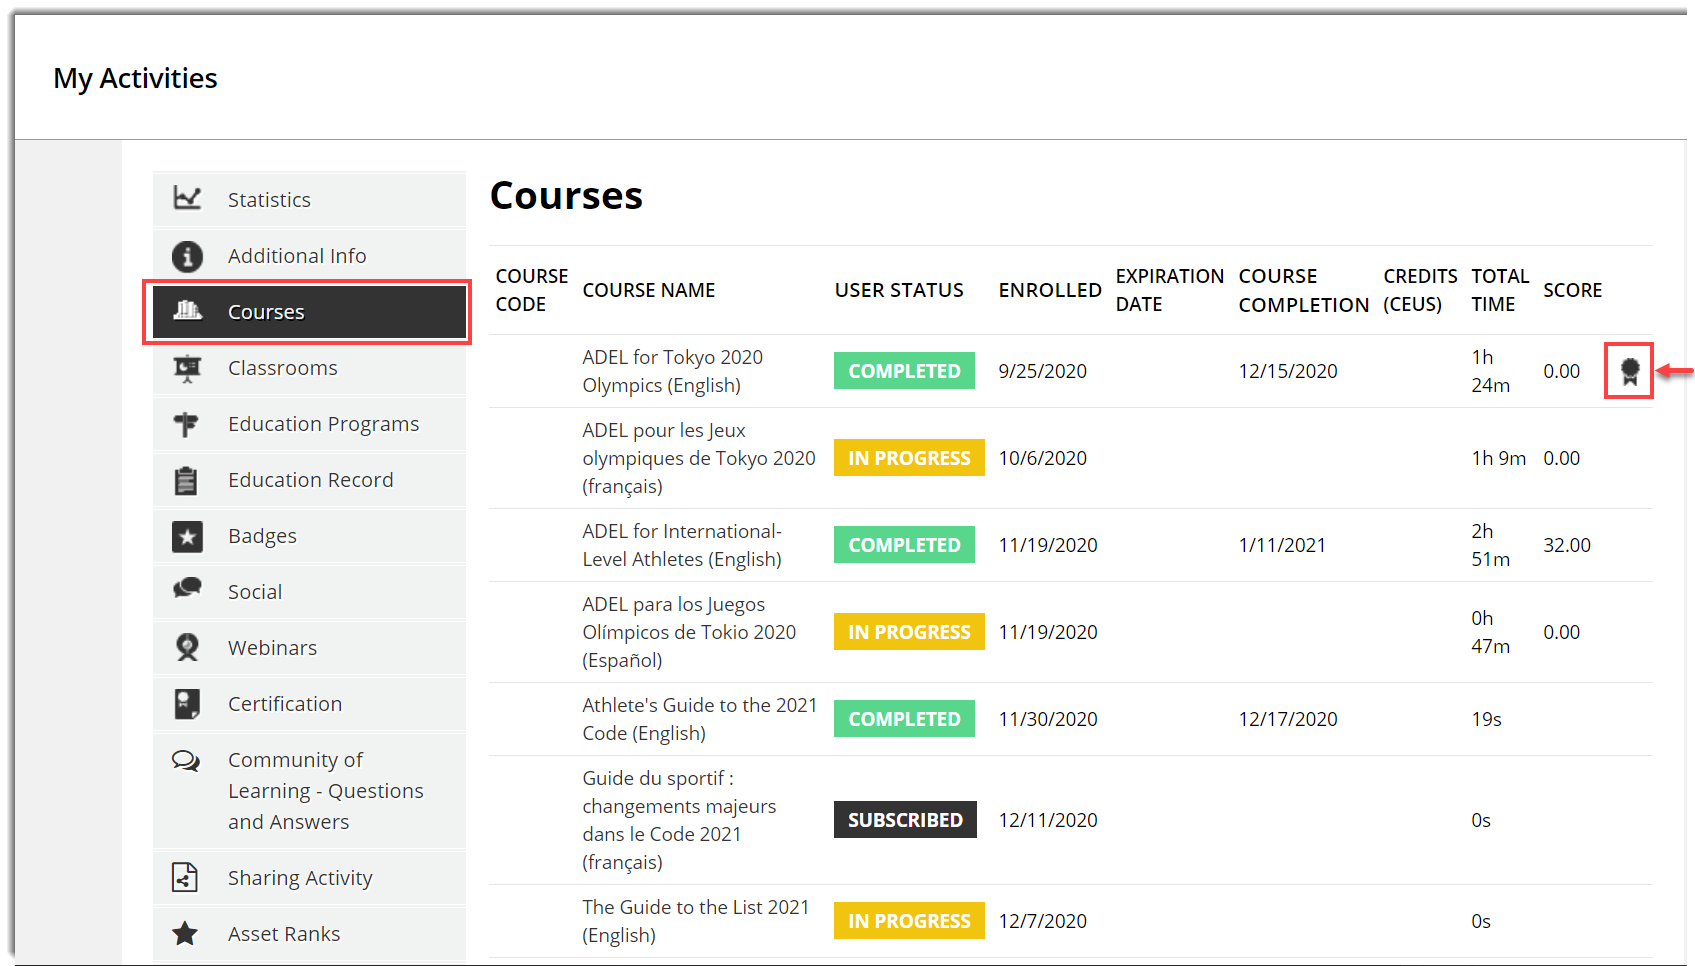This screenshot has width=1695, height=966.
Task: Click IN PROGRESS status for ADEL pour les Jeux
Action: 909,458
